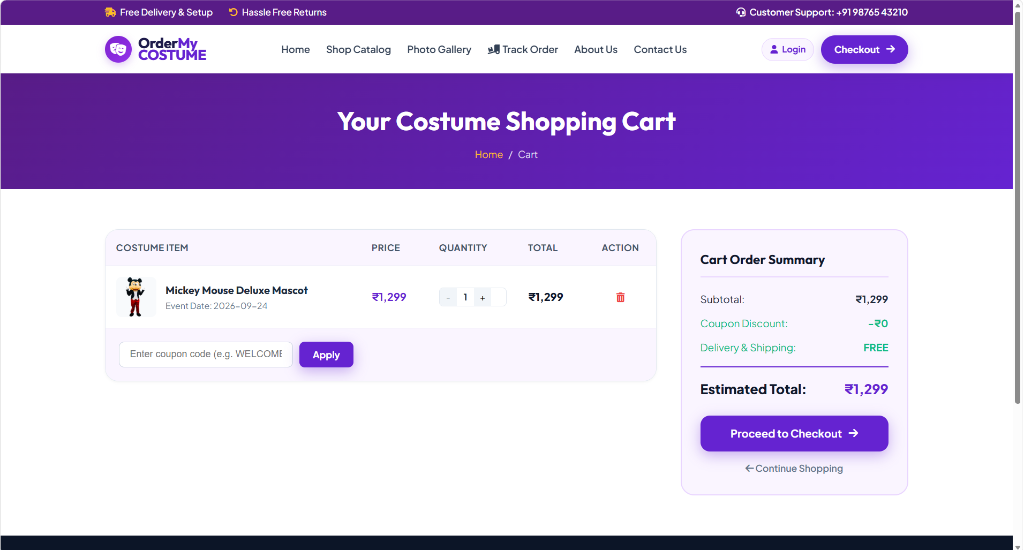1024x550 pixels.
Task: Click the delivery truck icon in top bar
Action: pyautogui.click(x=110, y=12)
